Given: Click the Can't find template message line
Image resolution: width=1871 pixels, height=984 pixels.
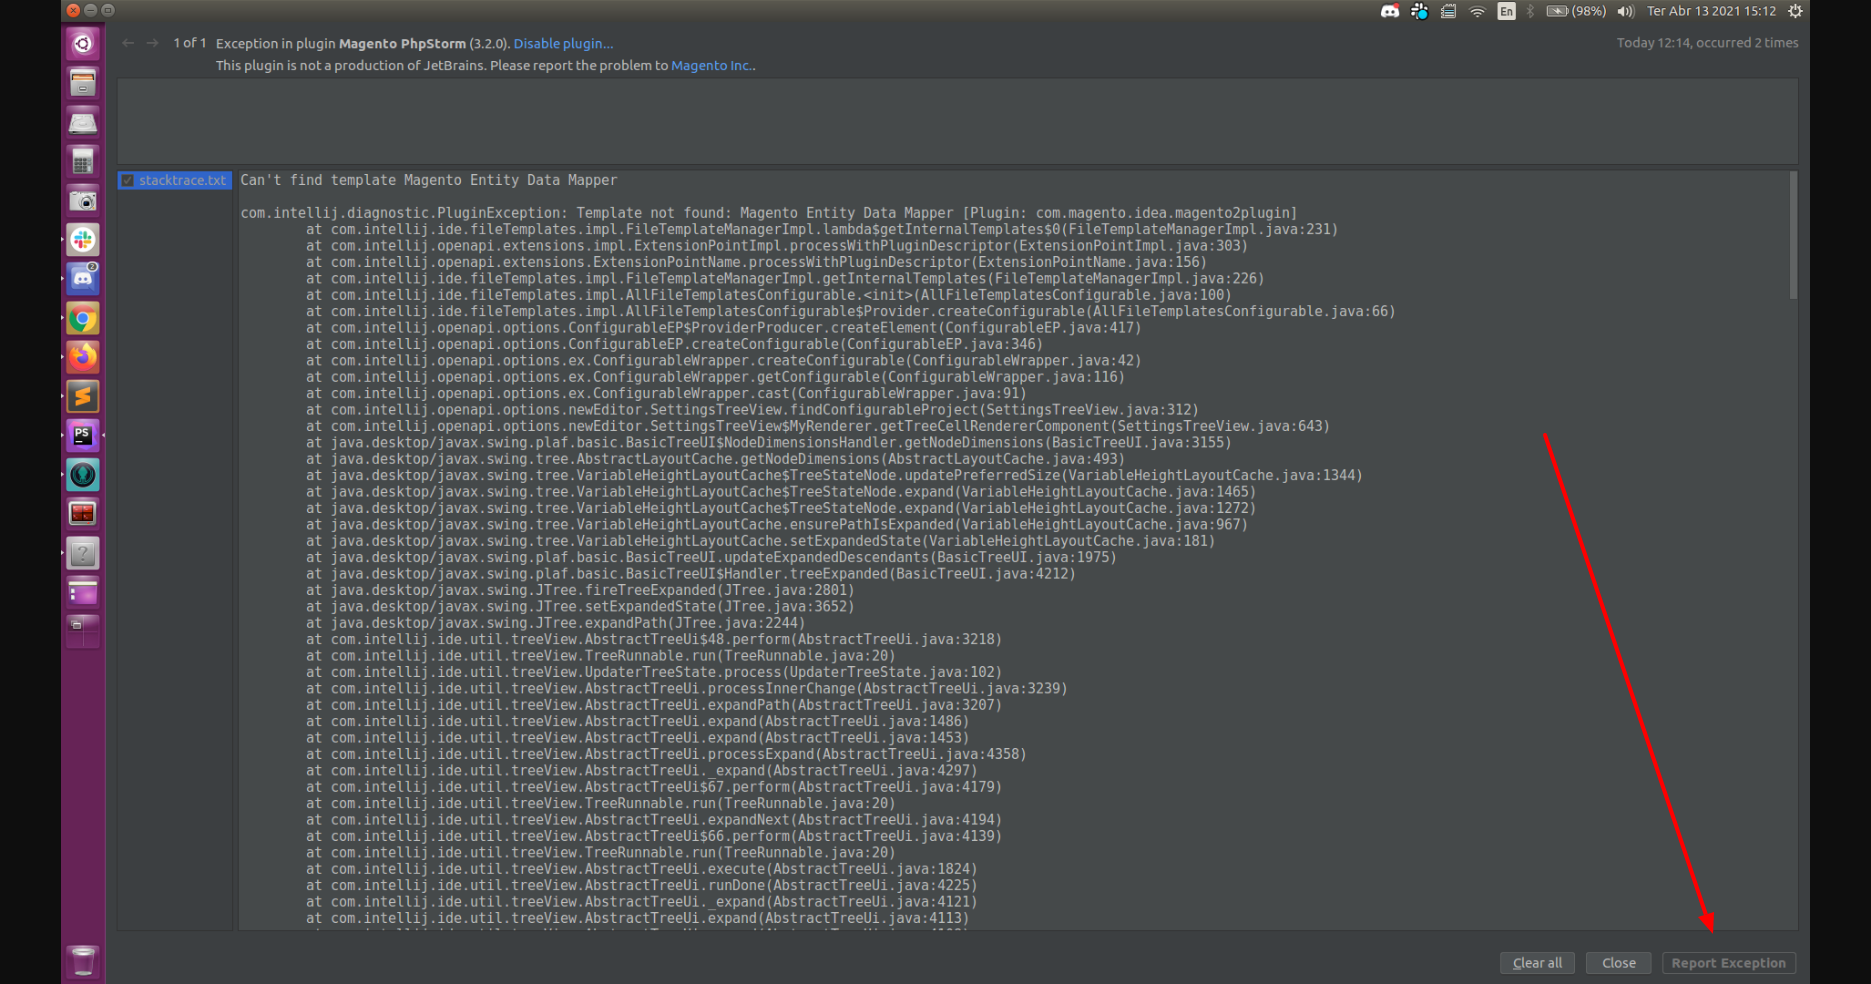Looking at the screenshot, I should pos(428,180).
